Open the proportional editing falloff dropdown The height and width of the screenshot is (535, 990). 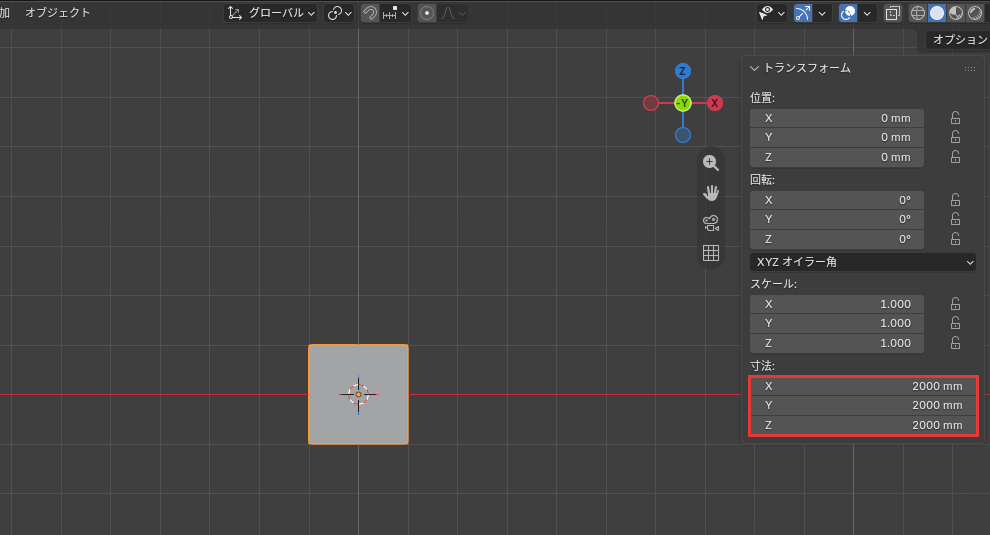tap(453, 13)
